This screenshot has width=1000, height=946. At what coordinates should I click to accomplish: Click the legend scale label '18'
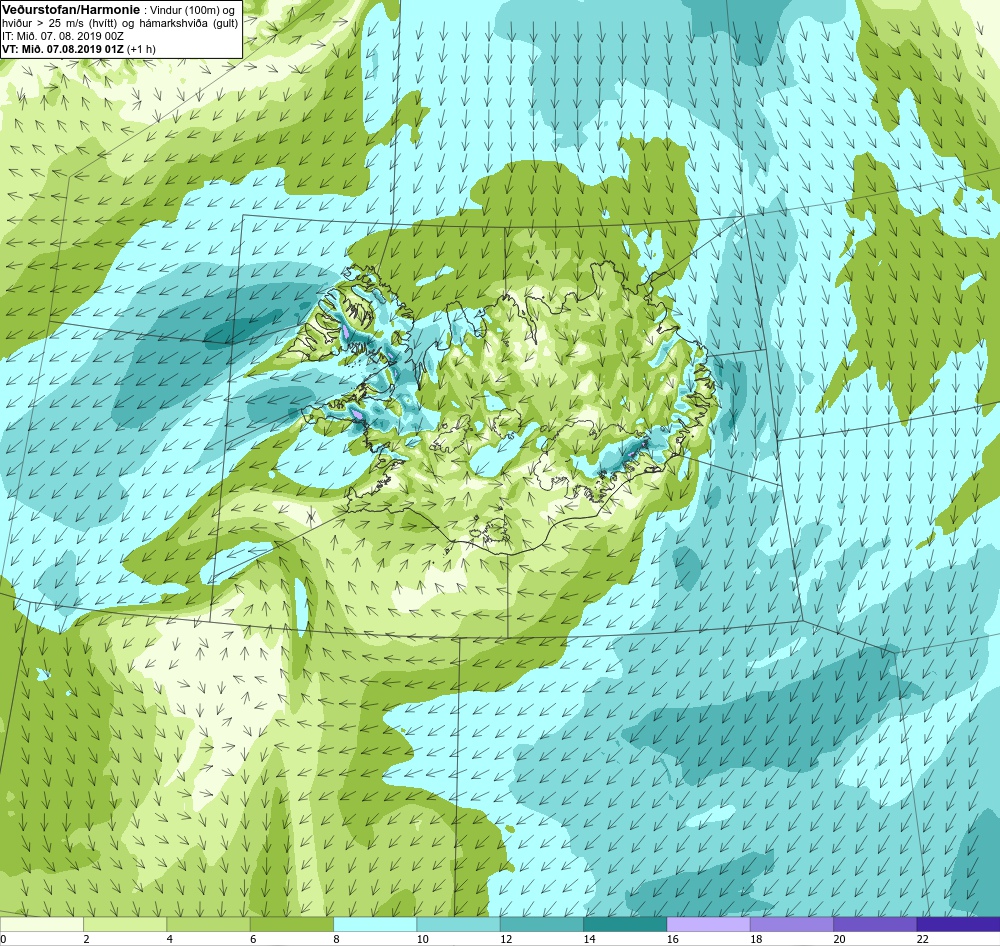click(x=756, y=939)
